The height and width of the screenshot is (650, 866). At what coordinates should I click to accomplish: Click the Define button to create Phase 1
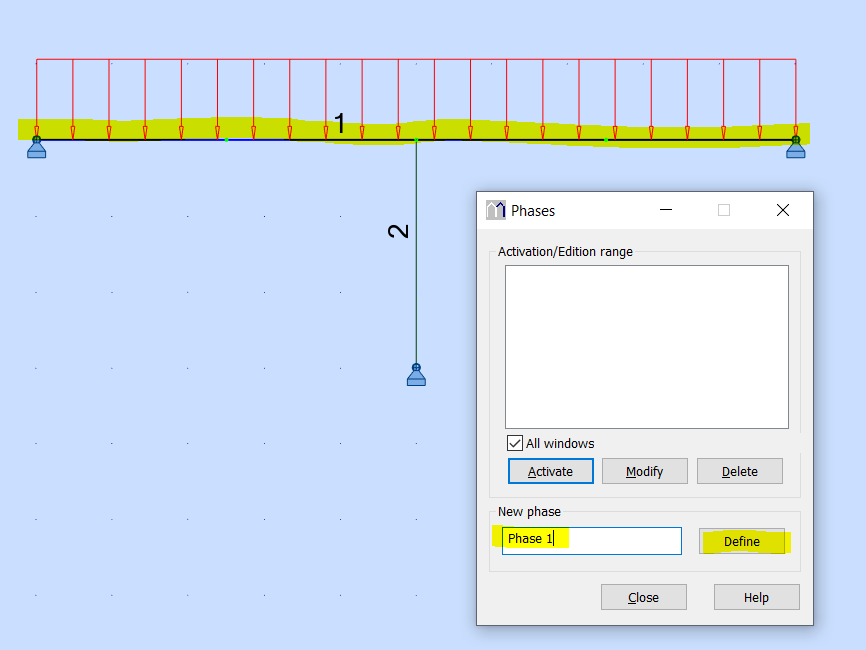[741, 541]
